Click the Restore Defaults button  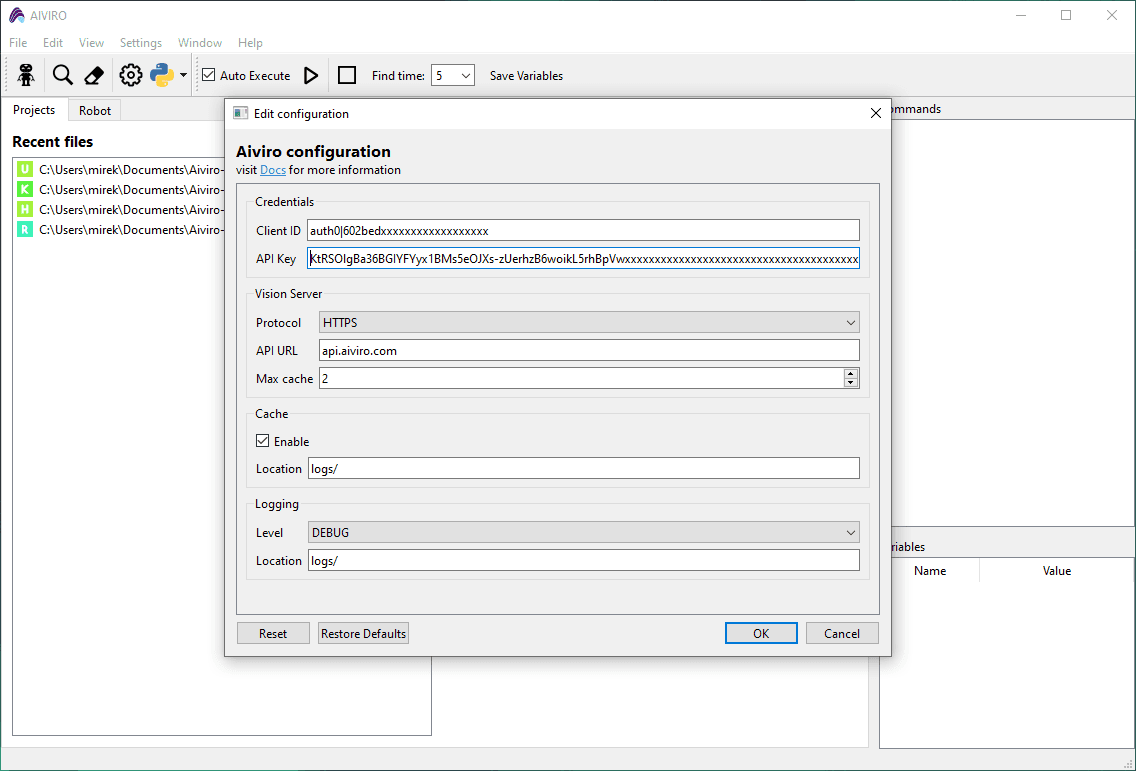tap(363, 633)
